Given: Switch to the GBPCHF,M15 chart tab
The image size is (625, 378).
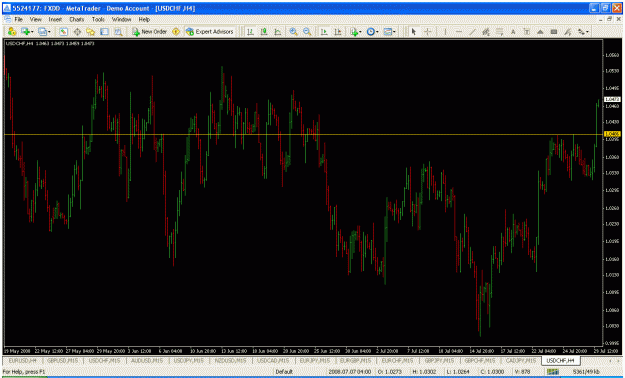Looking at the screenshot, I should coord(480,360).
